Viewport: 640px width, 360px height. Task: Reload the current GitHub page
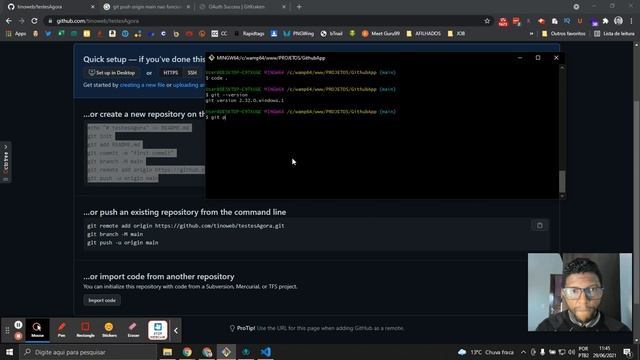pos(34,21)
